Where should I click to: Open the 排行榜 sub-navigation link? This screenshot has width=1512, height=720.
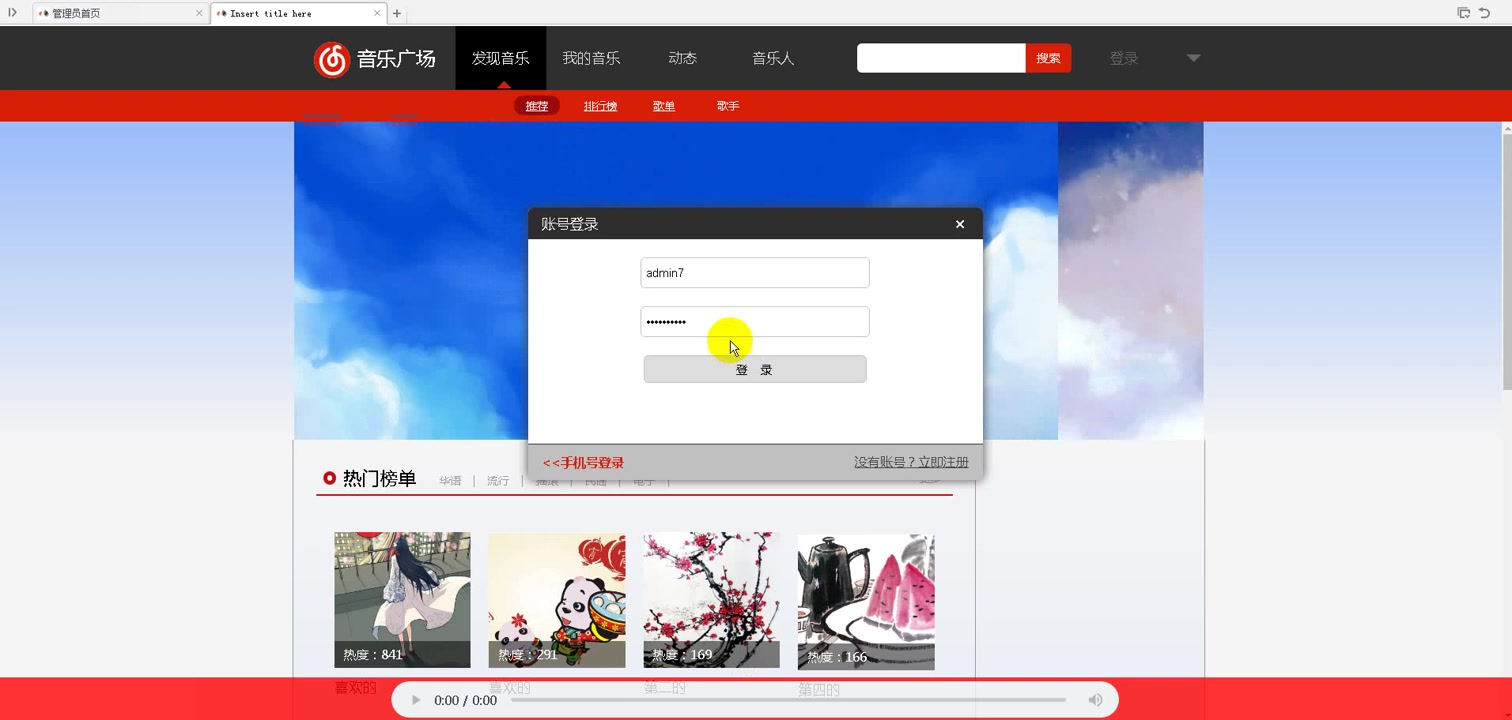(600, 106)
